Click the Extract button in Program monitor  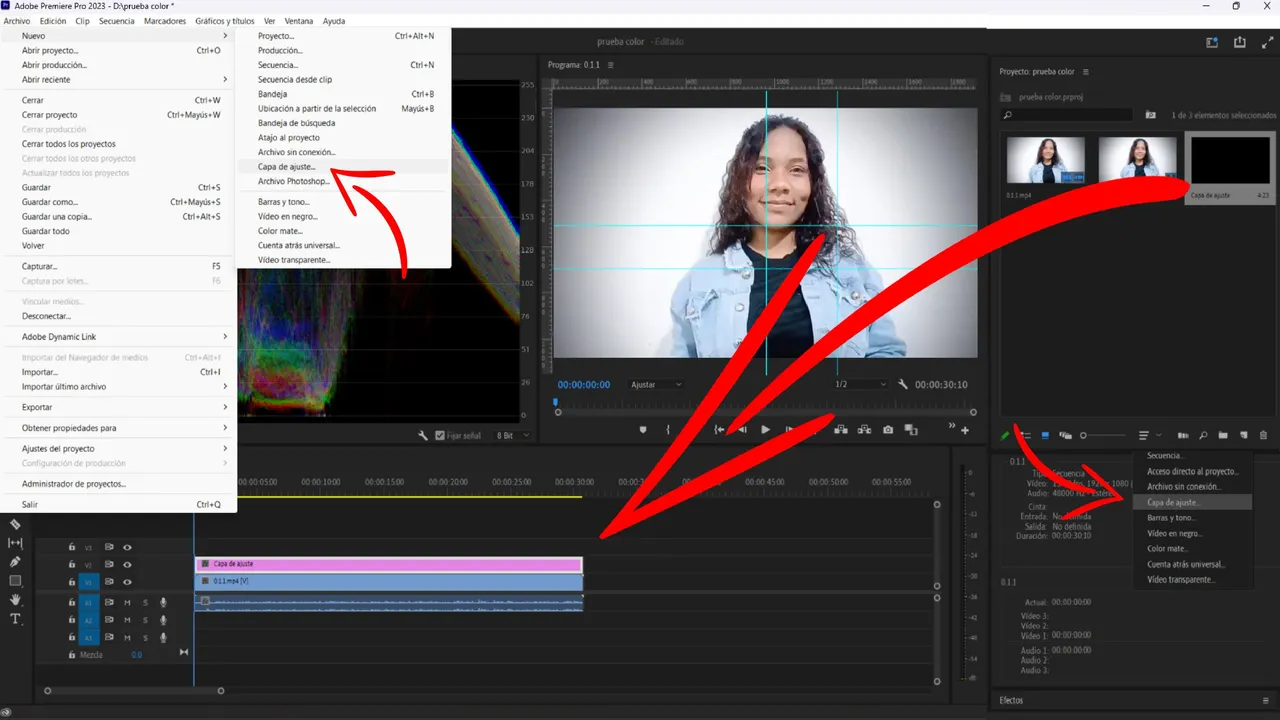click(x=863, y=430)
